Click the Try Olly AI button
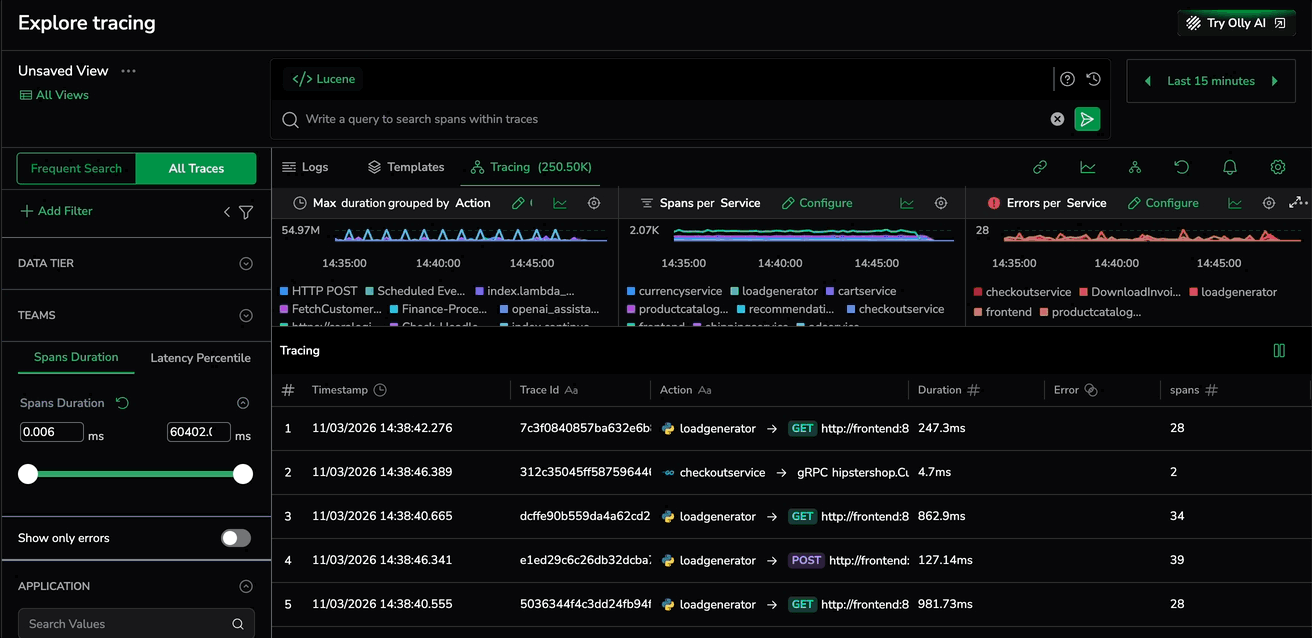Viewport: 1312px width, 638px height. pyautogui.click(x=1236, y=23)
